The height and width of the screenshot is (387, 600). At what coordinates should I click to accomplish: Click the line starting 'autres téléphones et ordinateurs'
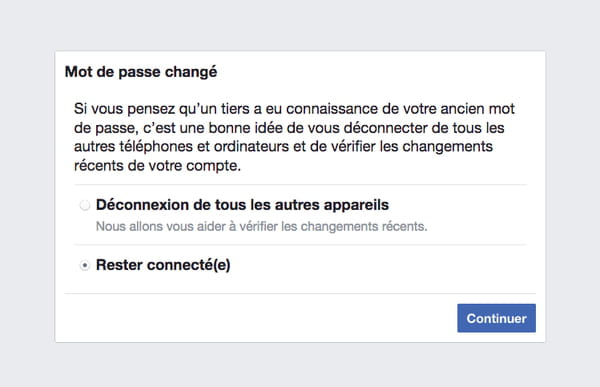tap(283, 147)
